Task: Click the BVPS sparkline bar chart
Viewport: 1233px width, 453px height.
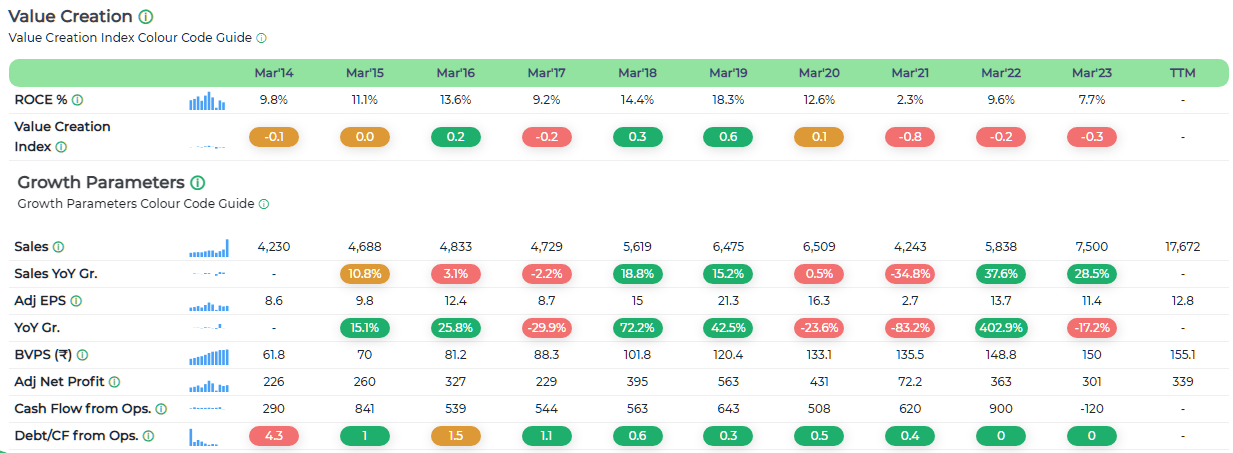Action: (208, 355)
